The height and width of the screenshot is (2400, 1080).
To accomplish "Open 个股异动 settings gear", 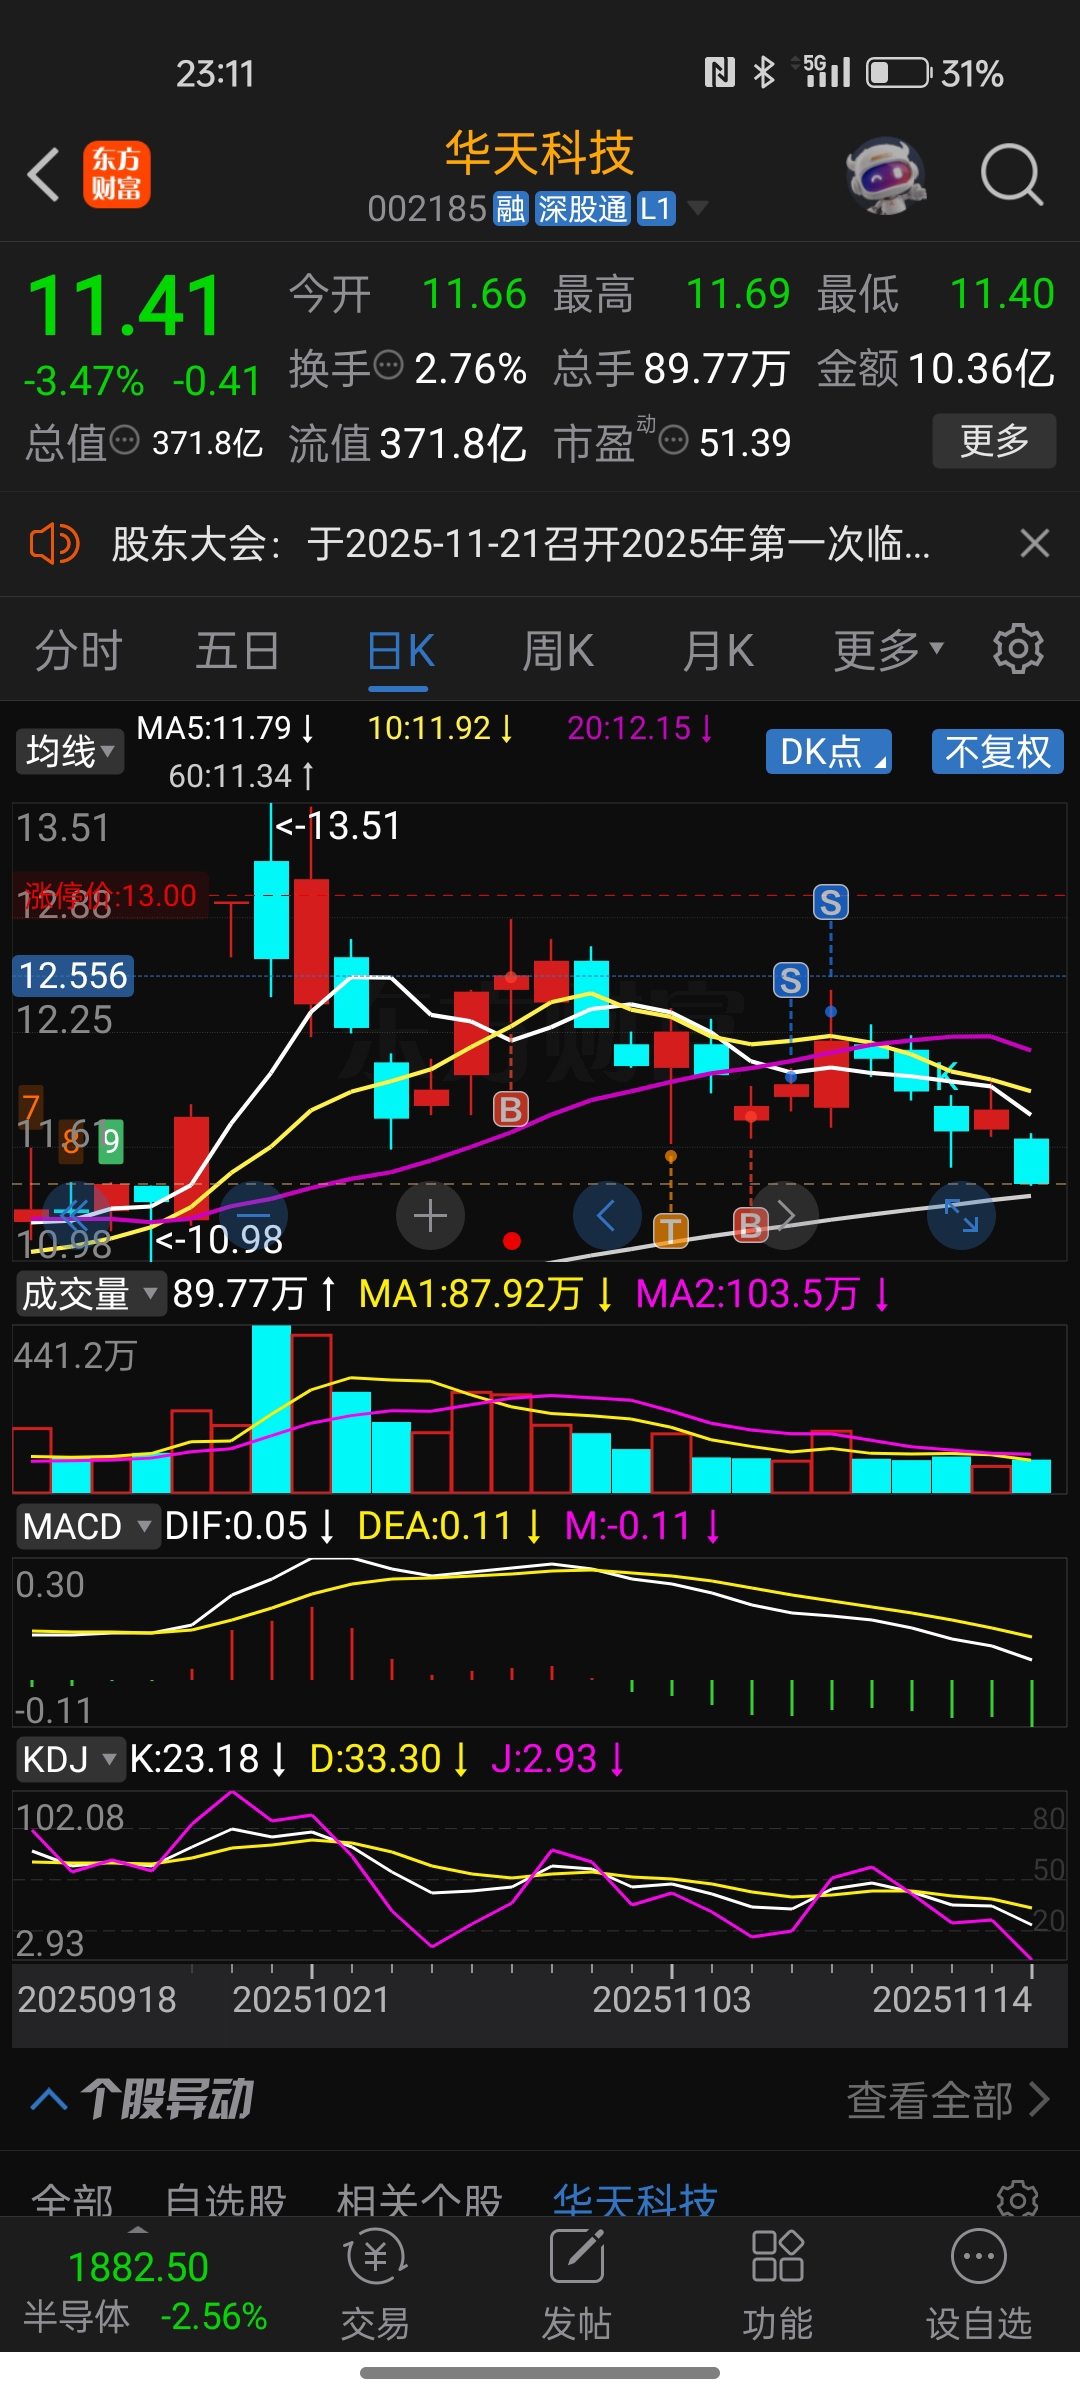I will [1018, 2200].
